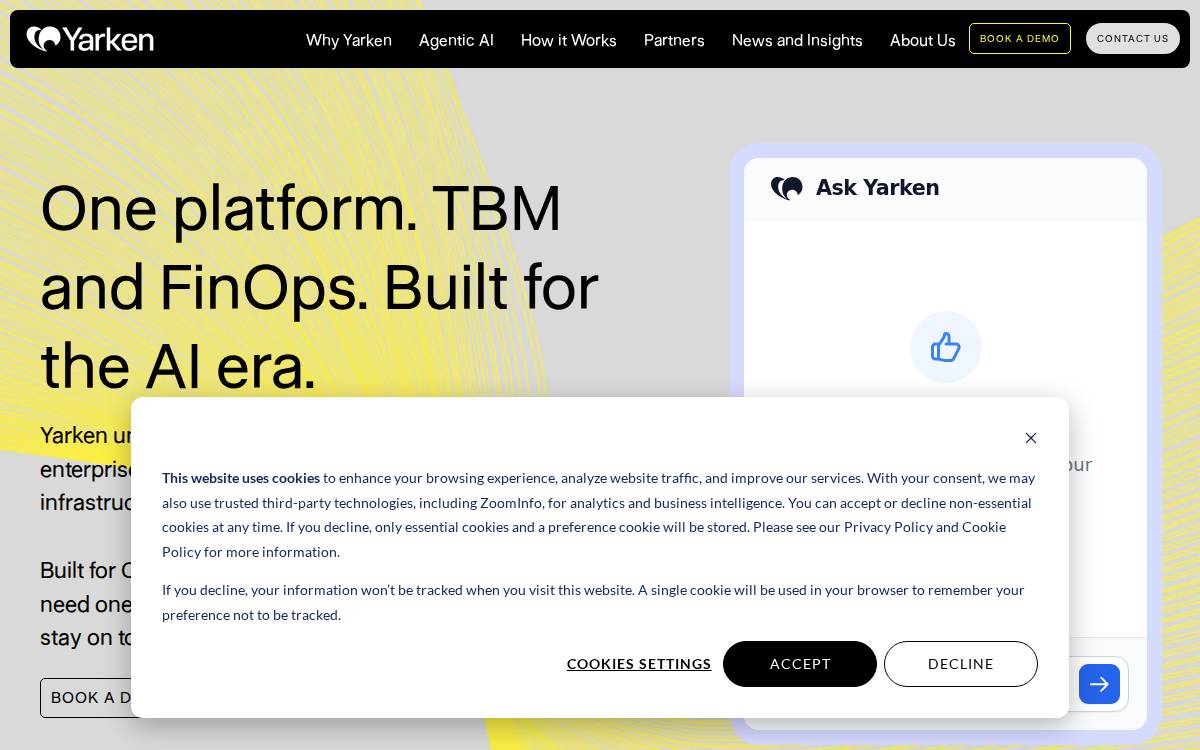Accept the website cookies

[x=800, y=664]
